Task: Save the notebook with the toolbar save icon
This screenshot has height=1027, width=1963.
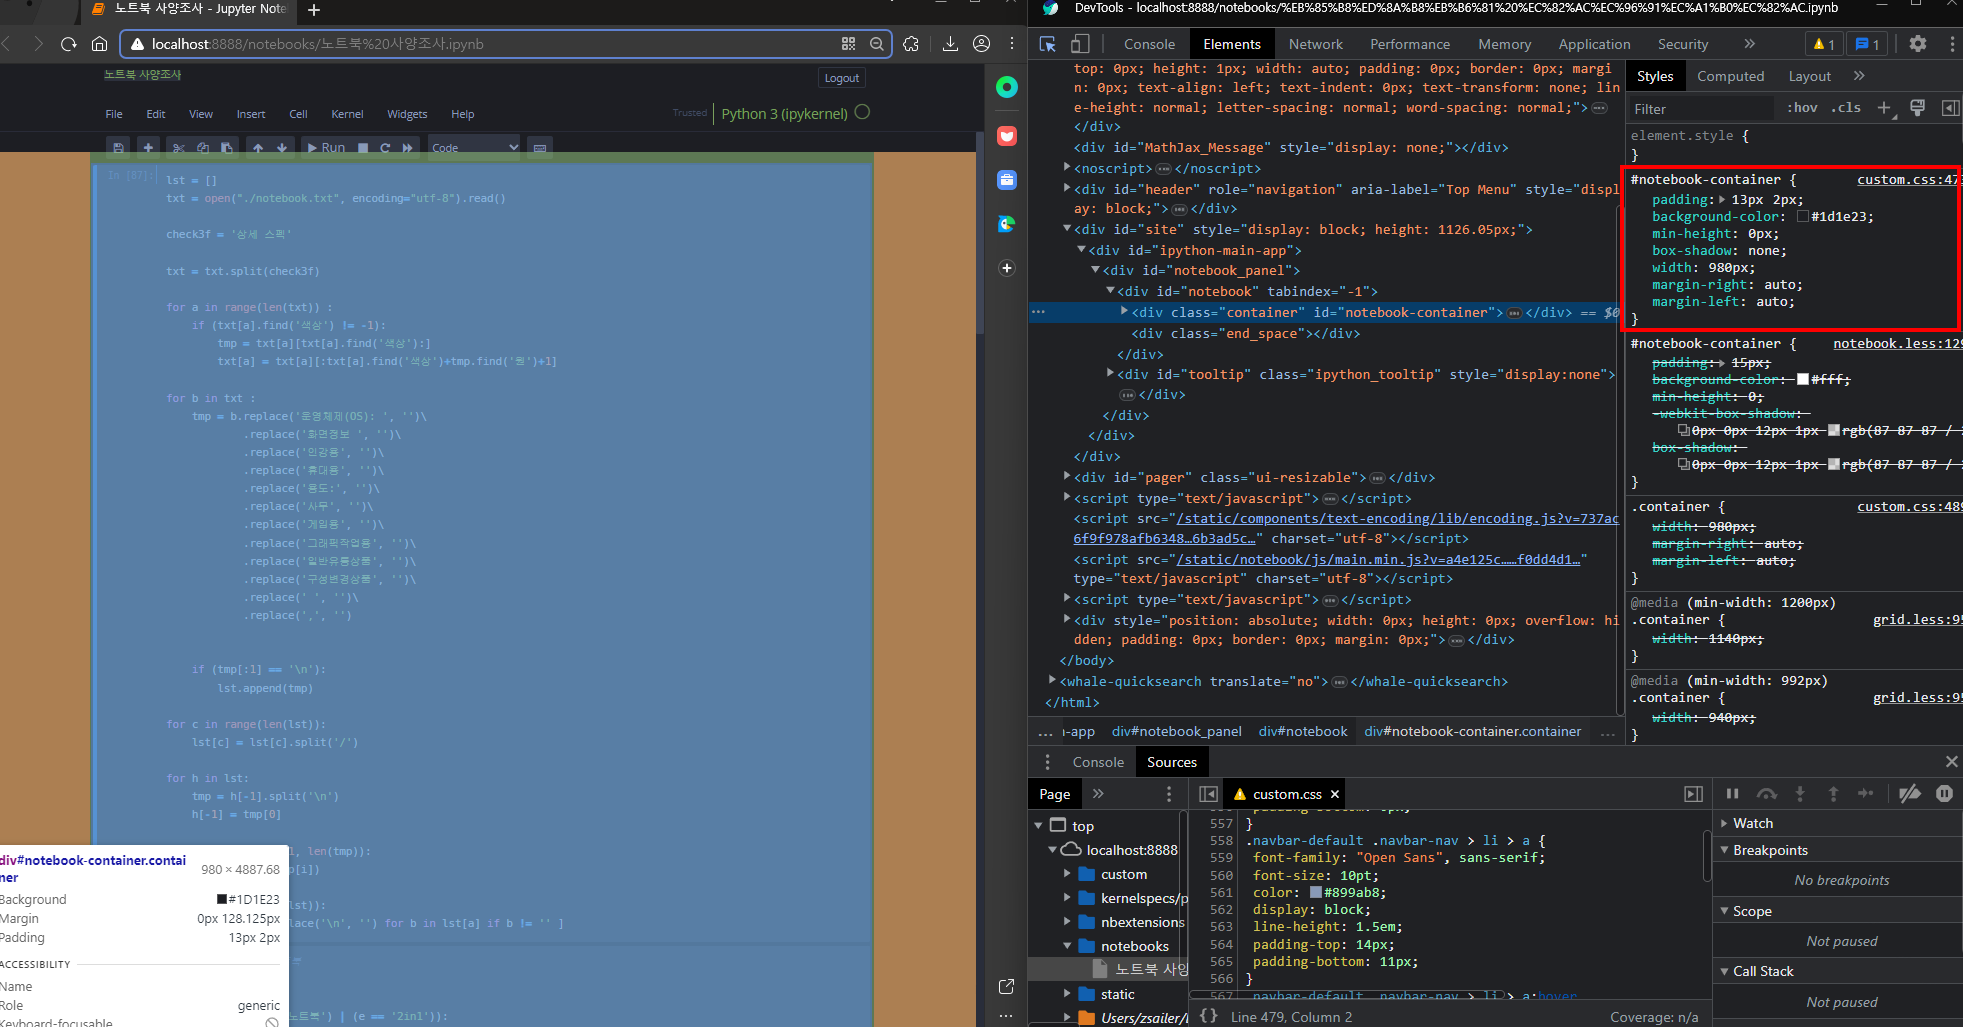Action: pos(118,148)
